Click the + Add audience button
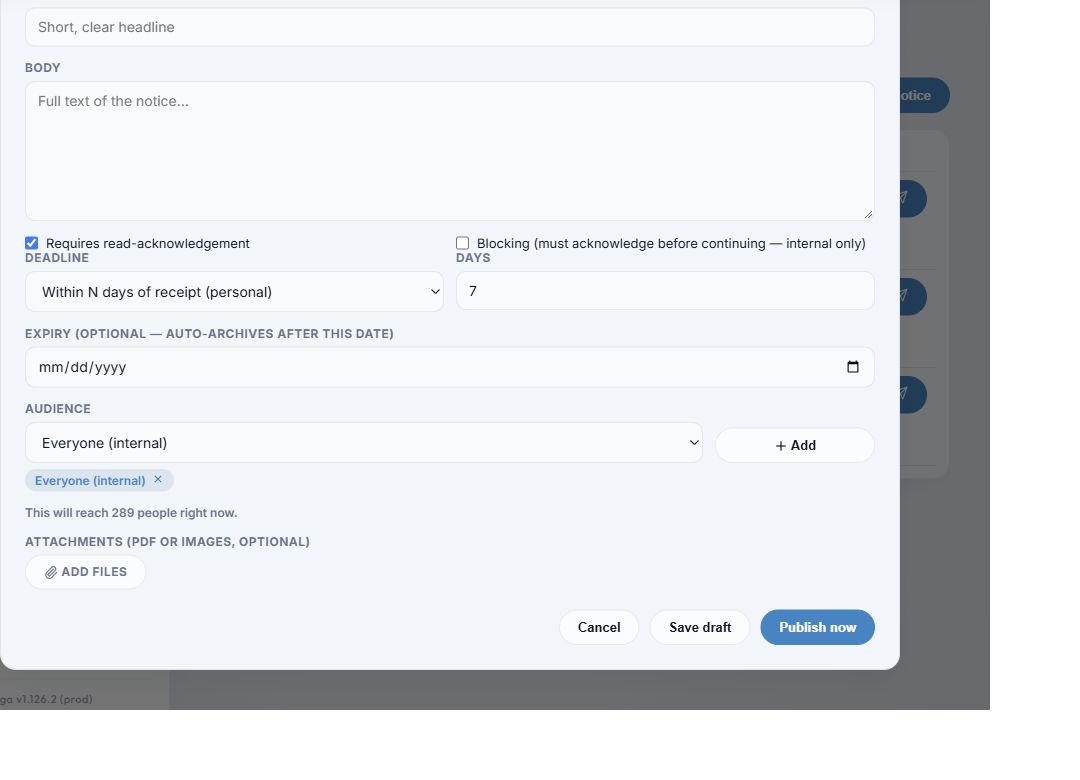Image resolution: width=1080 pixels, height=780 pixels. click(x=795, y=445)
